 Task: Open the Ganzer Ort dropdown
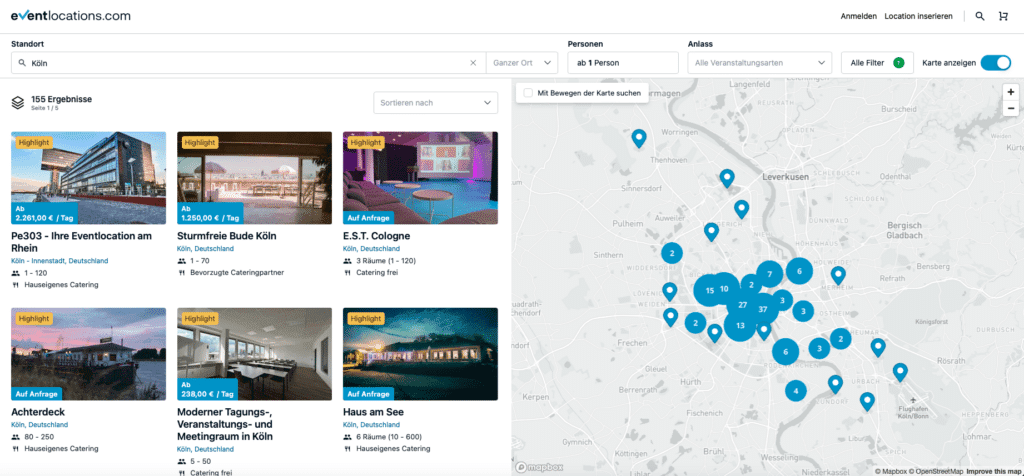tap(522, 63)
